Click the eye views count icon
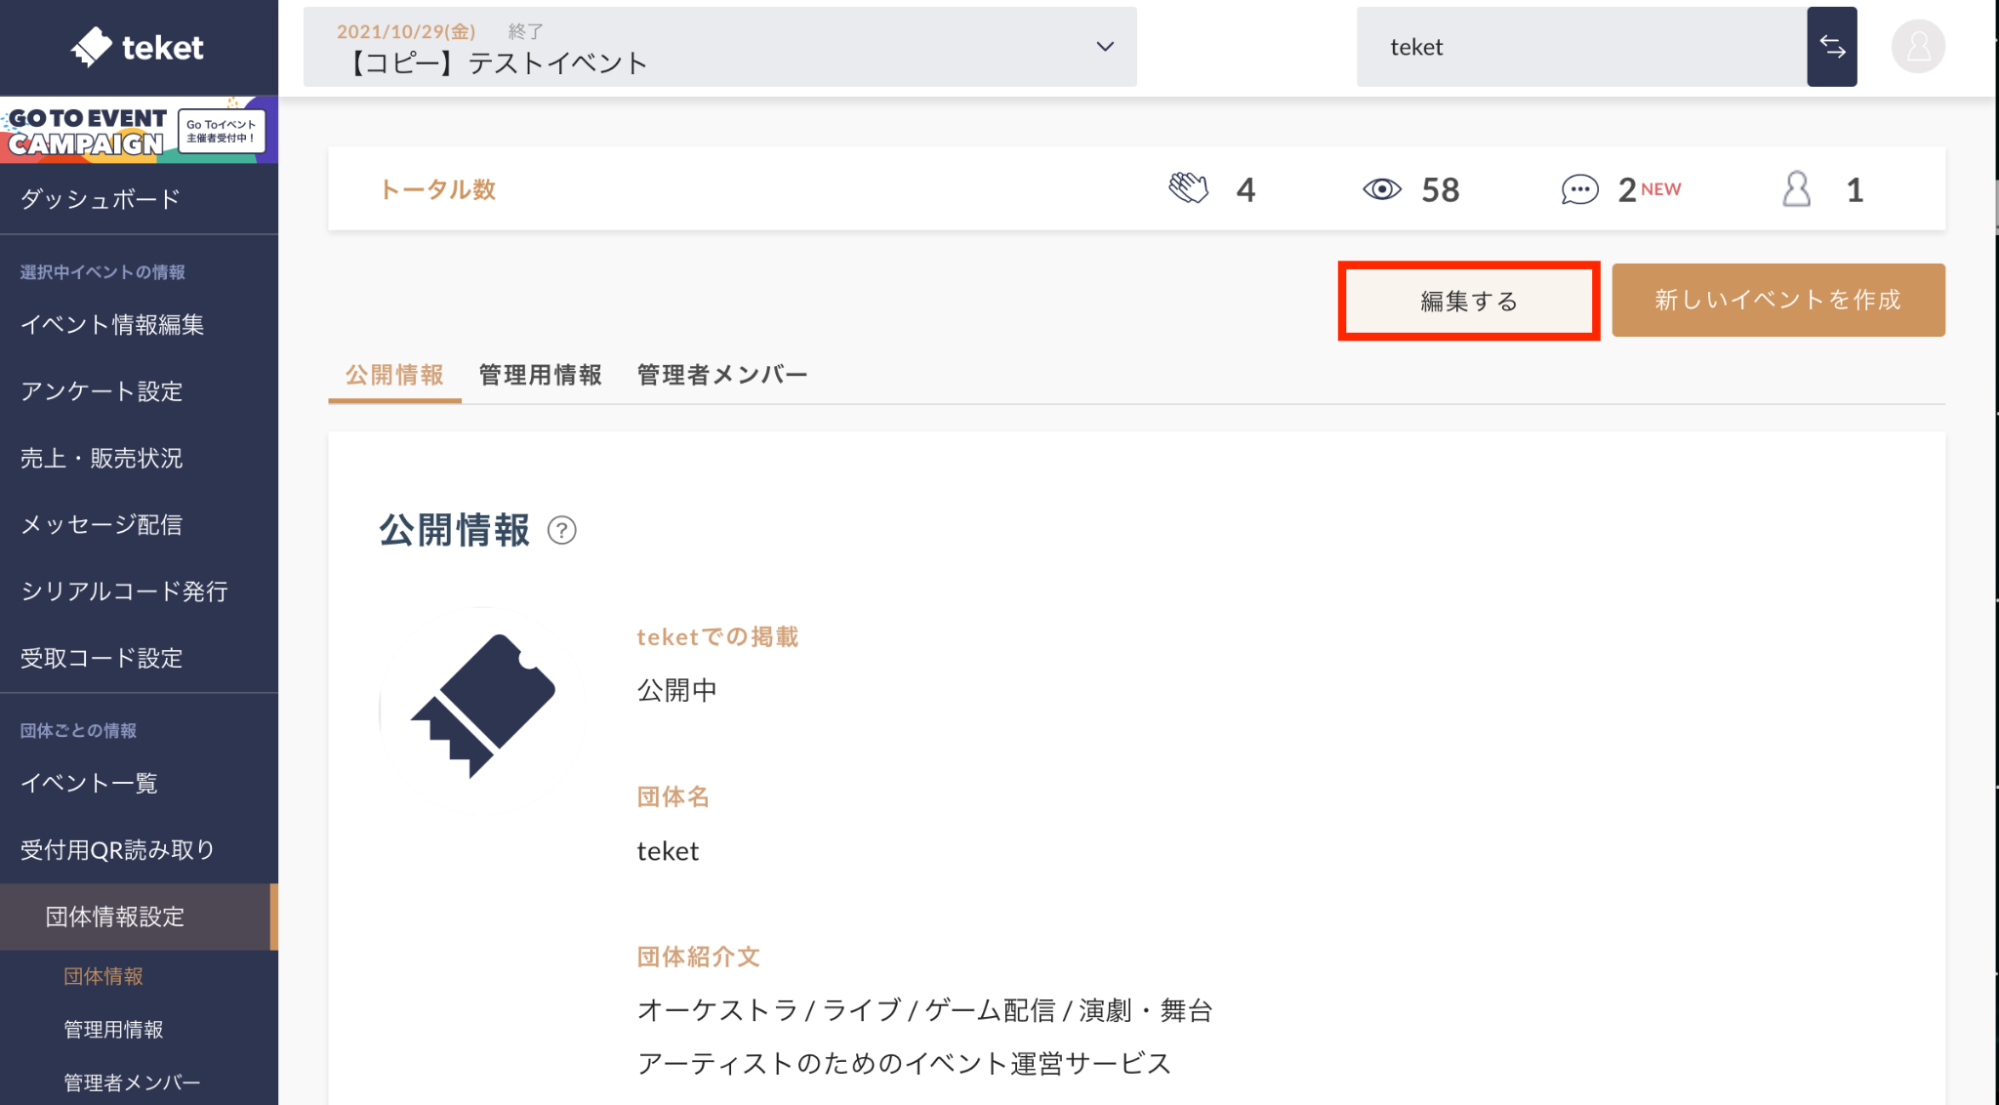Image resolution: width=1999 pixels, height=1105 pixels. click(x=1382, y=189)
